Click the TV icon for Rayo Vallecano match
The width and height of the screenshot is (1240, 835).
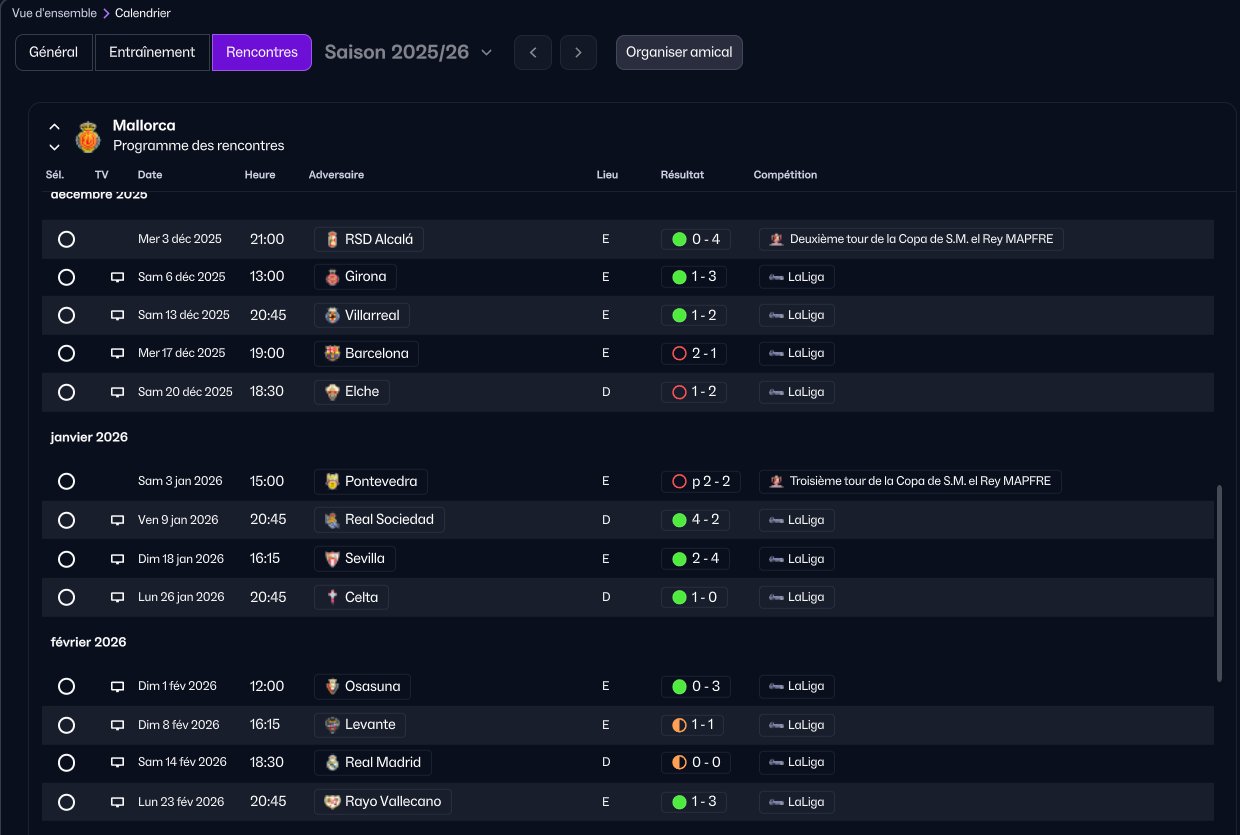tap(117, 802)
